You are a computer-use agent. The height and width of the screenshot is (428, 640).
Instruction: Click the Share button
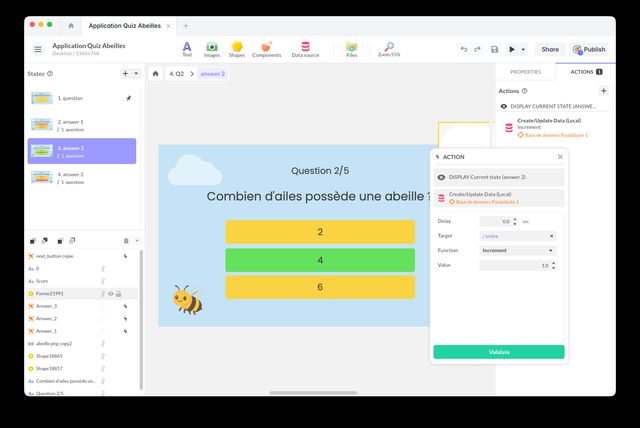550,49
